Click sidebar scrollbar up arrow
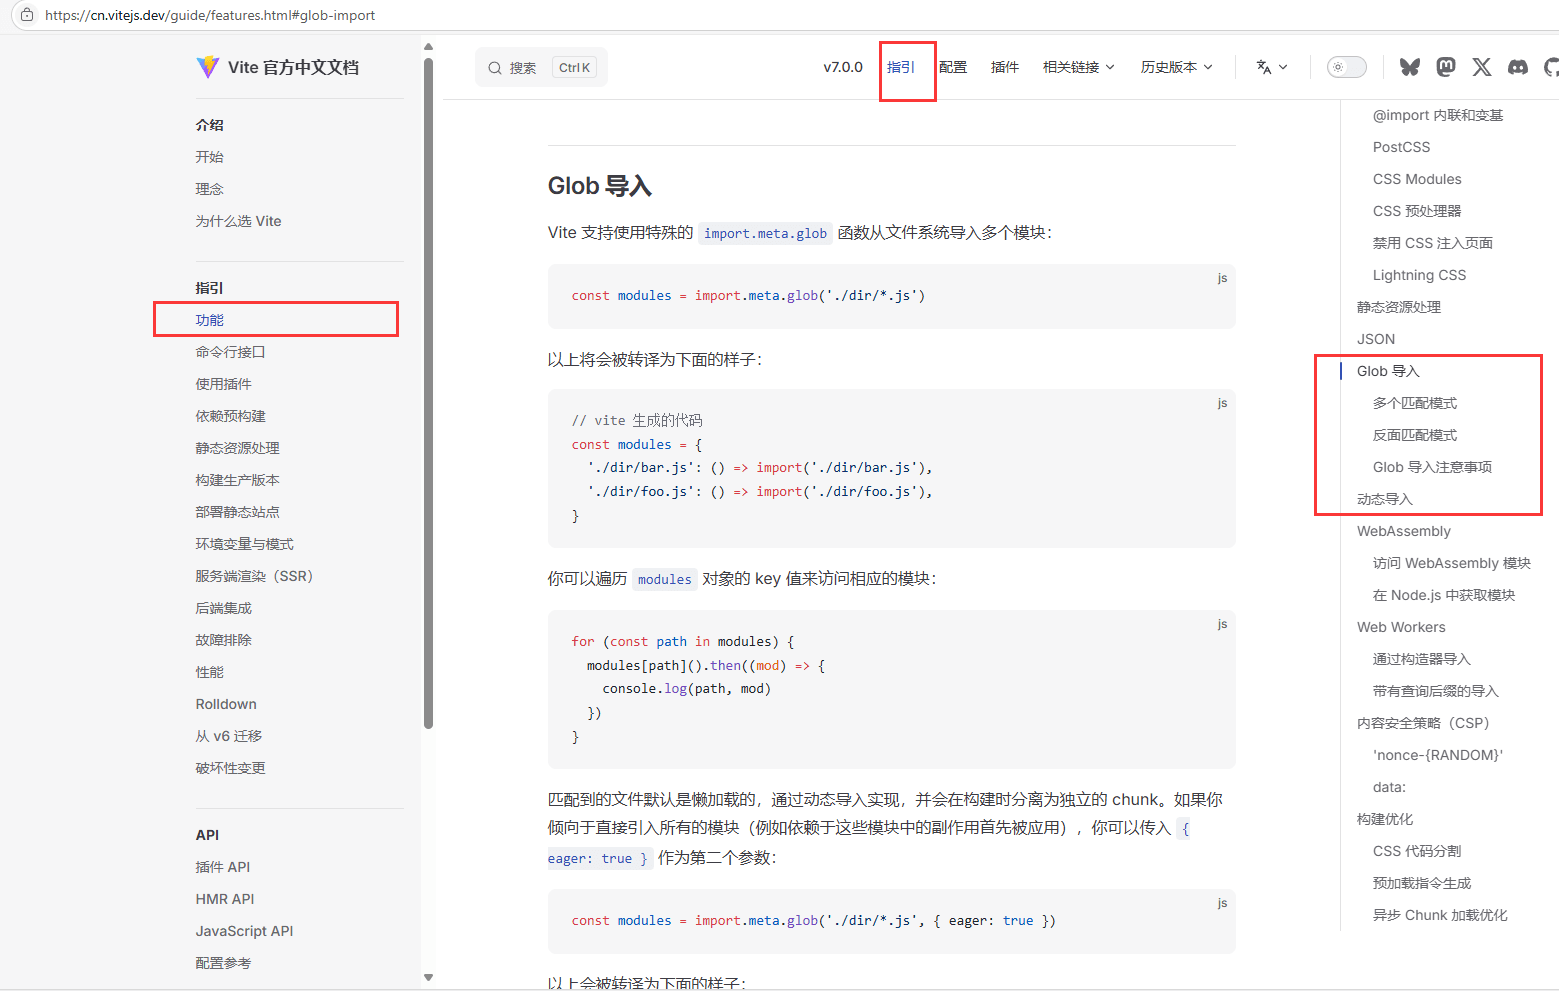Screen dimensions: 1559x991 pos(428,46)
